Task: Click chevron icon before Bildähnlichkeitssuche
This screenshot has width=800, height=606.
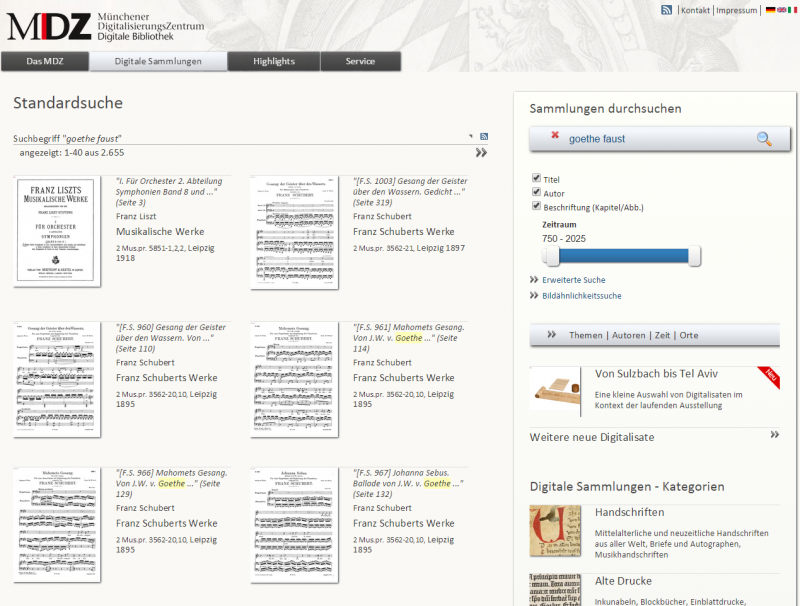Action: pyautogui.click(x=534, y=295)
